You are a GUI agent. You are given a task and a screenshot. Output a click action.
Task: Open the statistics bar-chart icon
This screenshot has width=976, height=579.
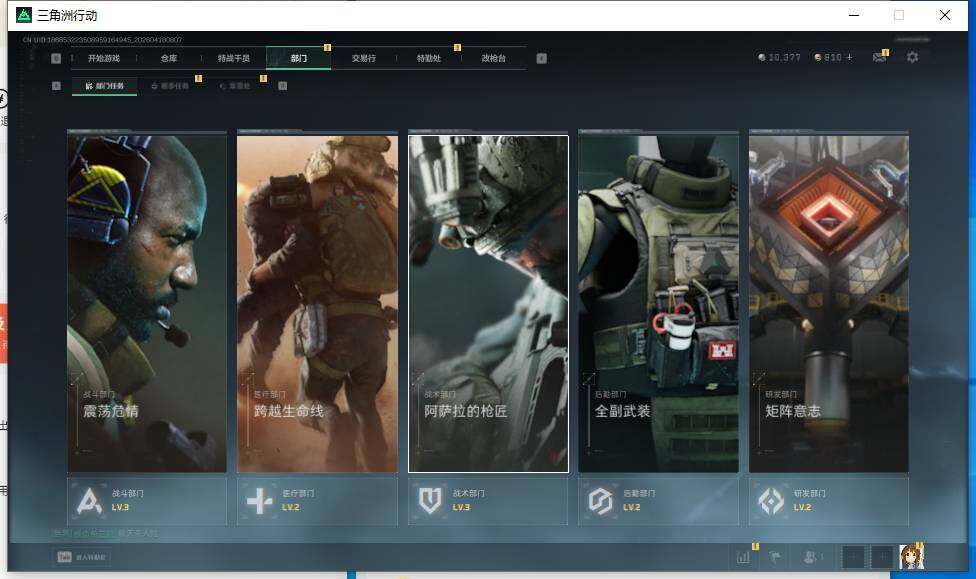743,557
